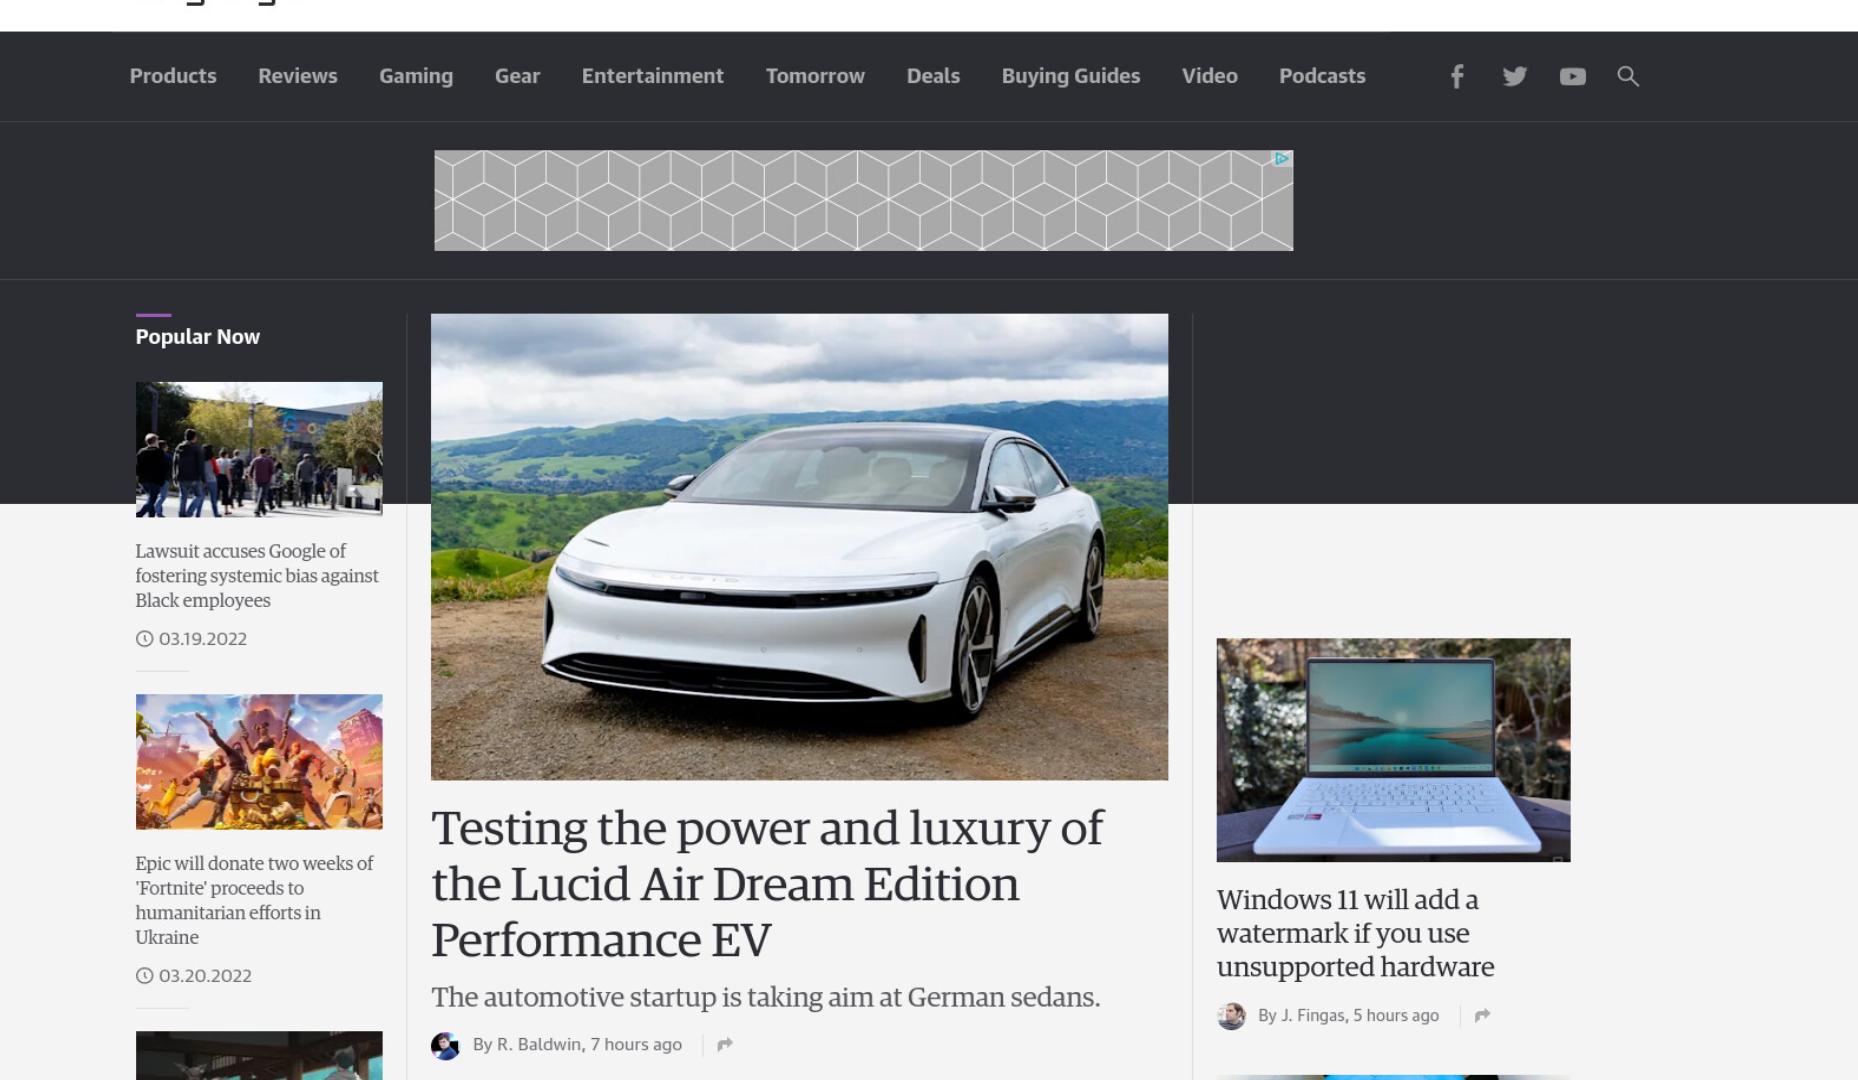Click the '7 hours ago' timestamp
Image resolution: width=1858 pixels, height=1080 pixels.
636,1044
